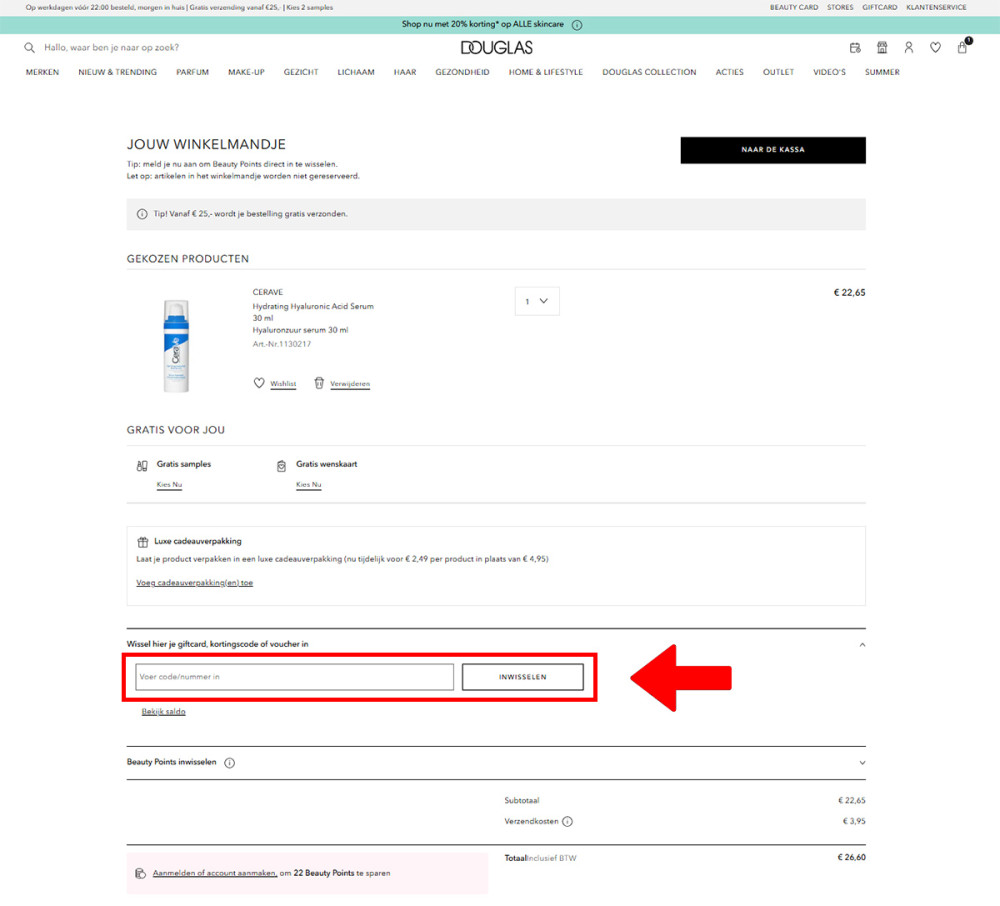Screen dimensions: 1000x906
Task: Collapse the giftcard and kortingscode section
Action: pyautogui.click(x=862, y=645)
